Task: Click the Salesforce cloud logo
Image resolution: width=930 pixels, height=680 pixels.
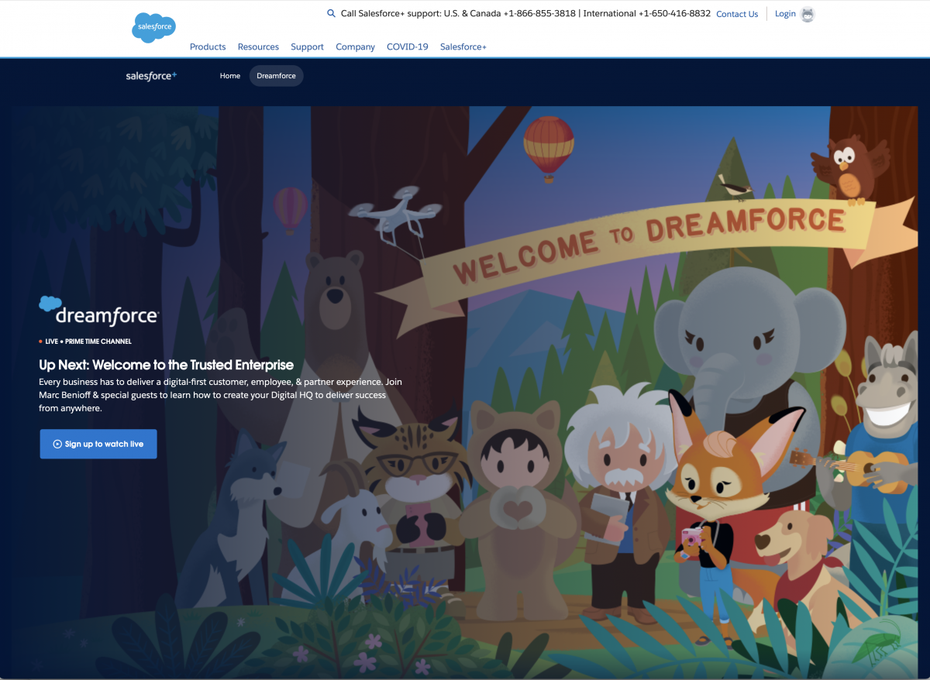Action: 154,27
